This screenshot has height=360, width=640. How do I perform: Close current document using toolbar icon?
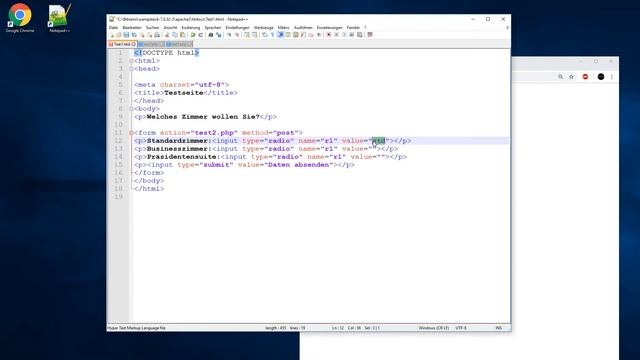[142, 35]
